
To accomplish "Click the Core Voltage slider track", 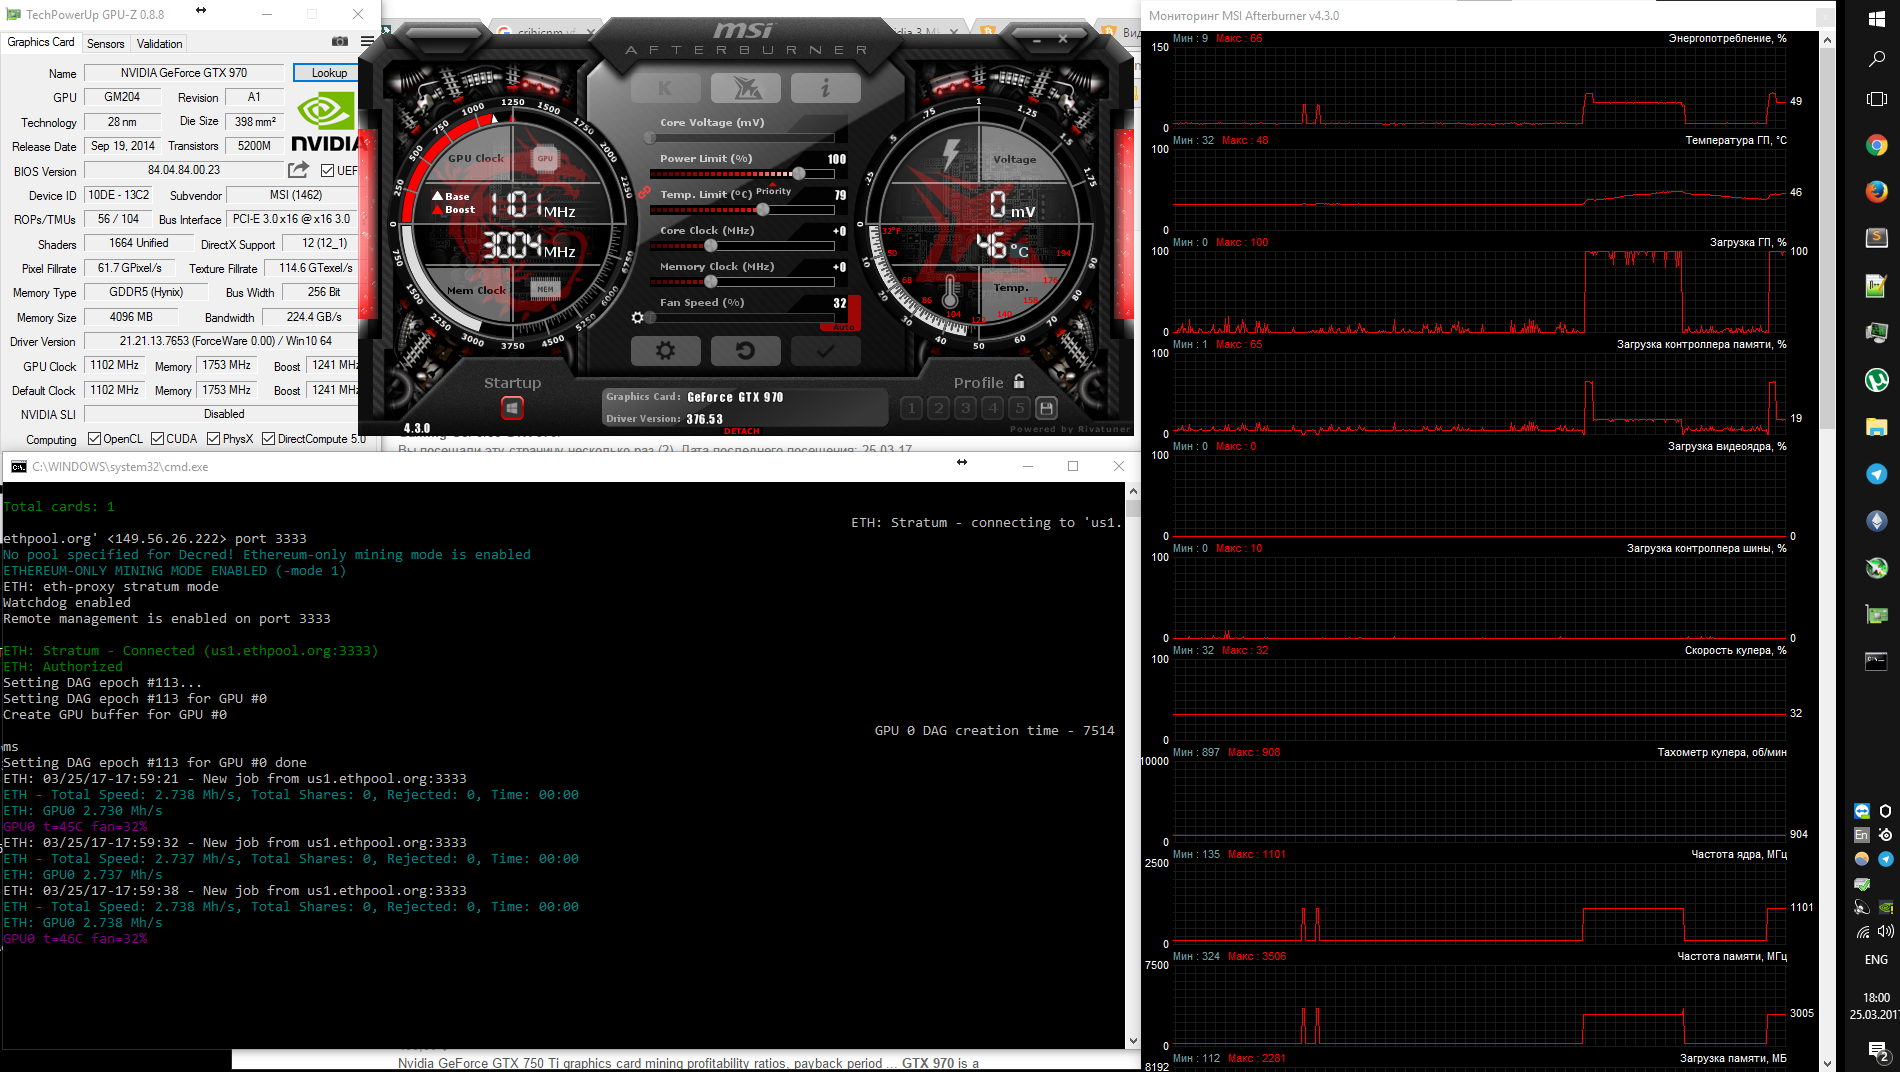I will click(741, 138).
